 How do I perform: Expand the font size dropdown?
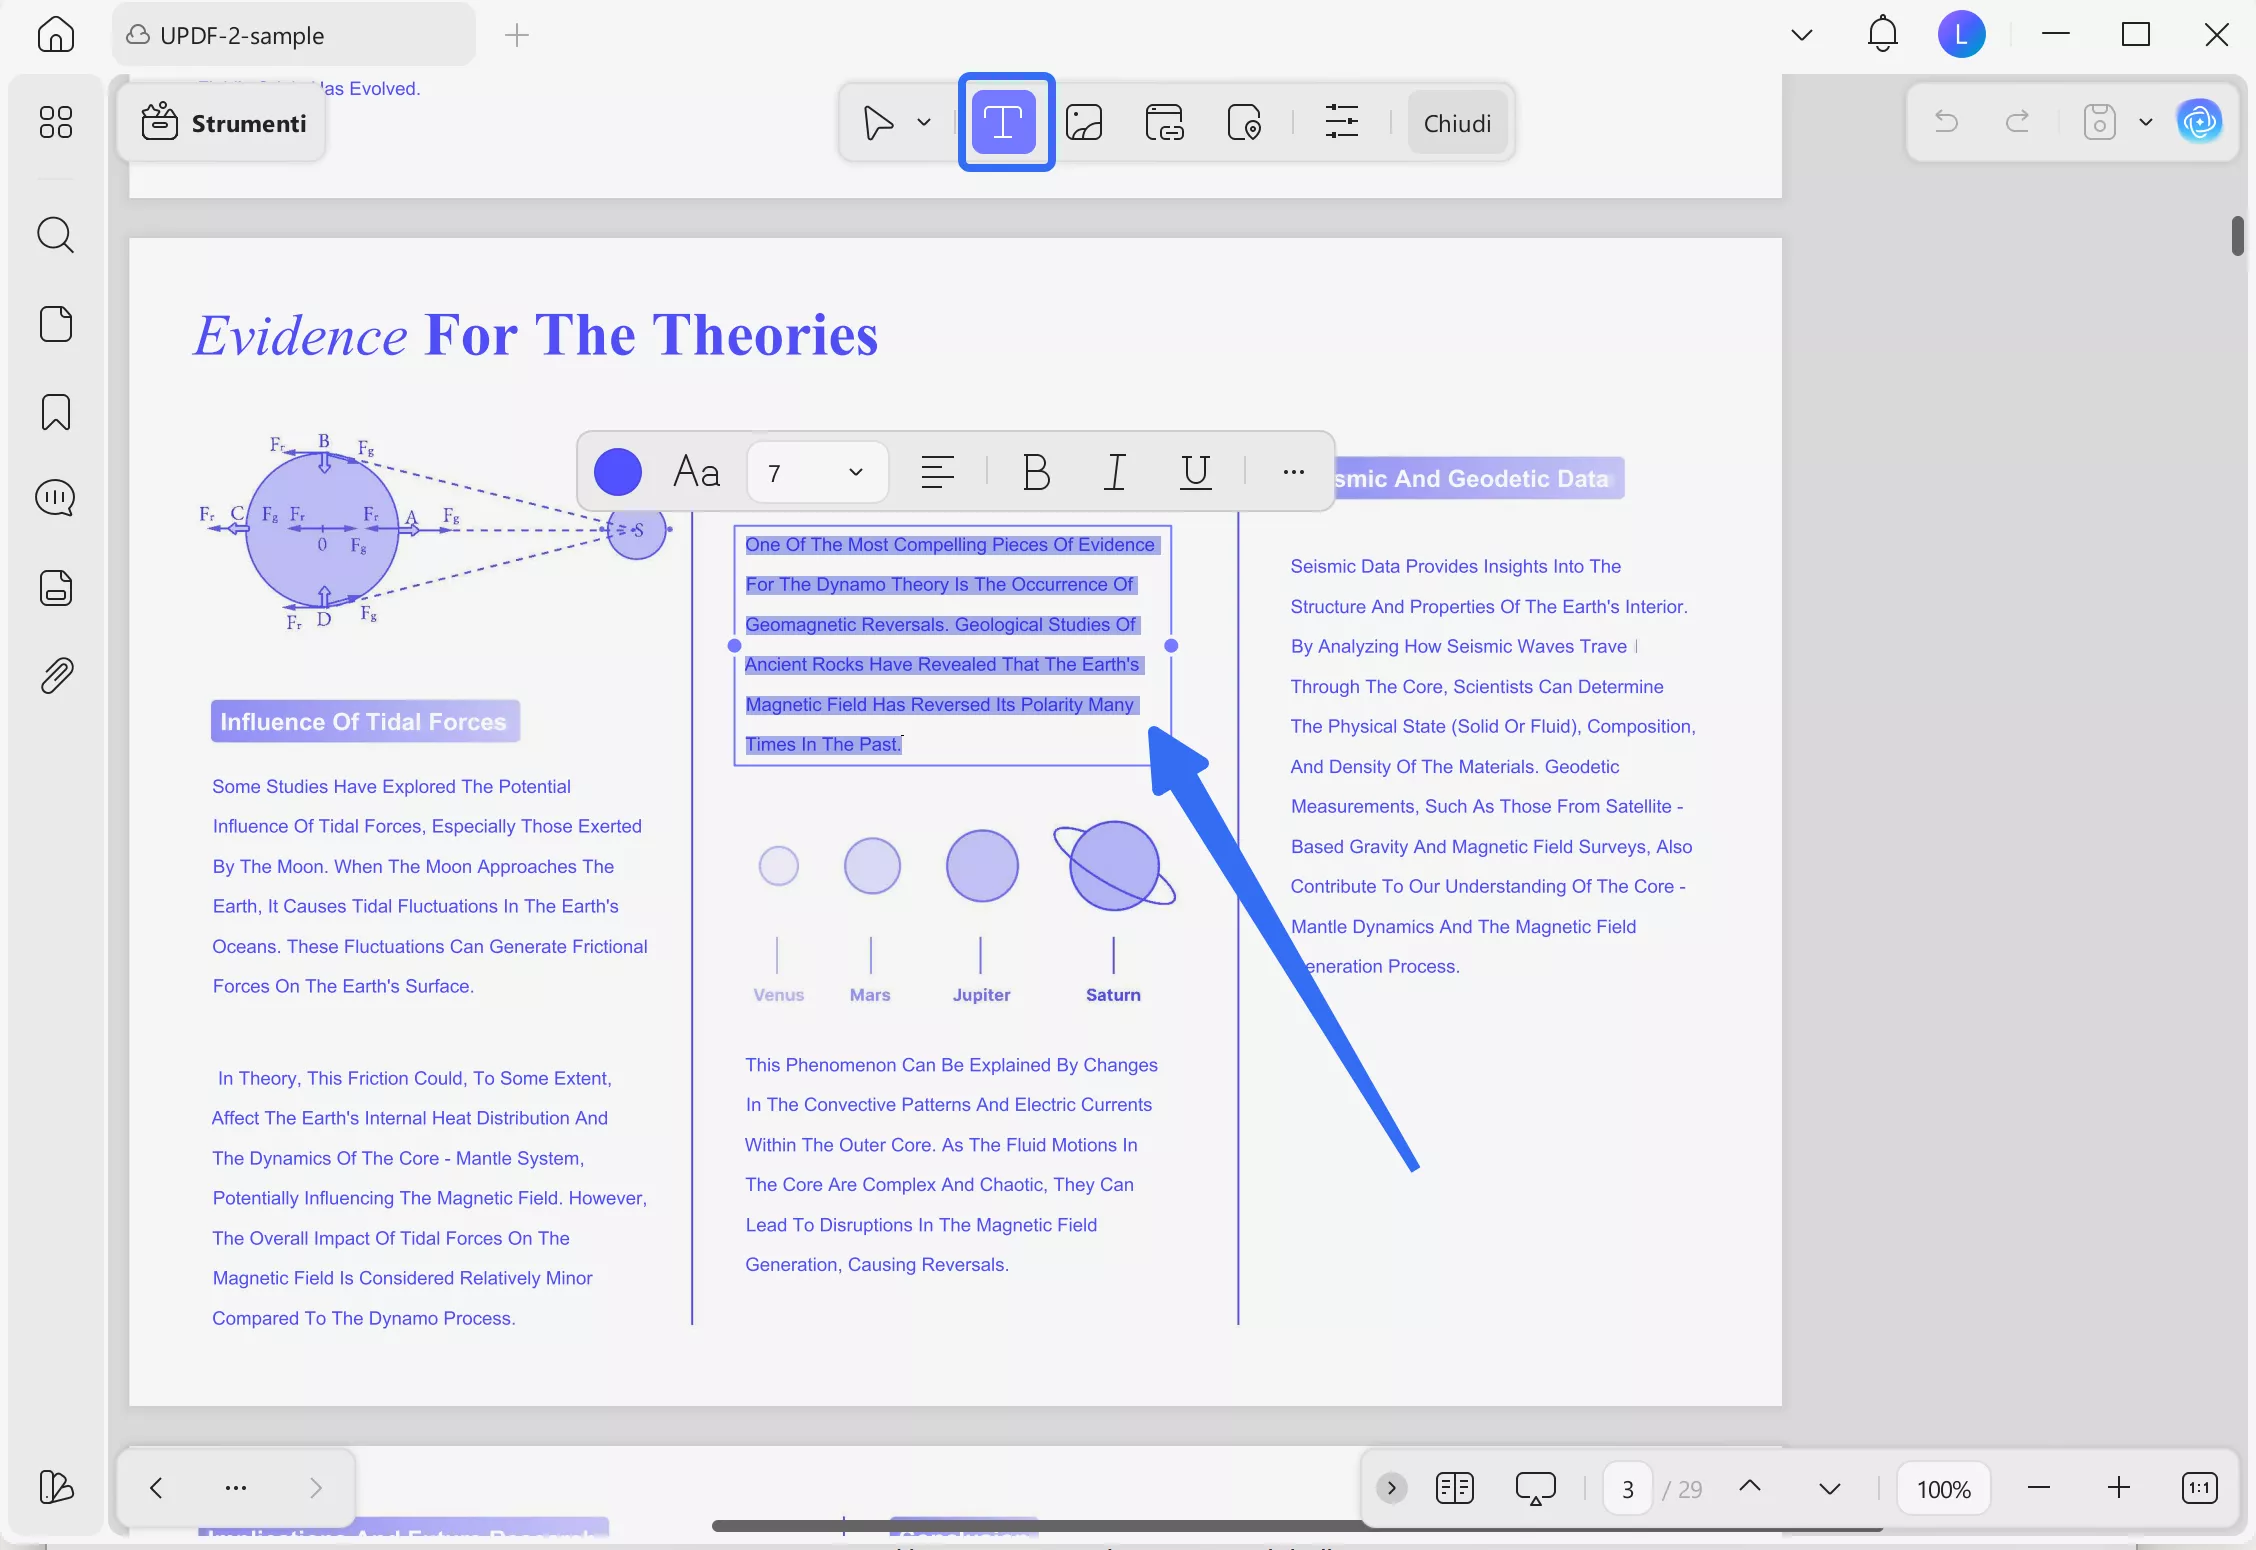[855, 472]
